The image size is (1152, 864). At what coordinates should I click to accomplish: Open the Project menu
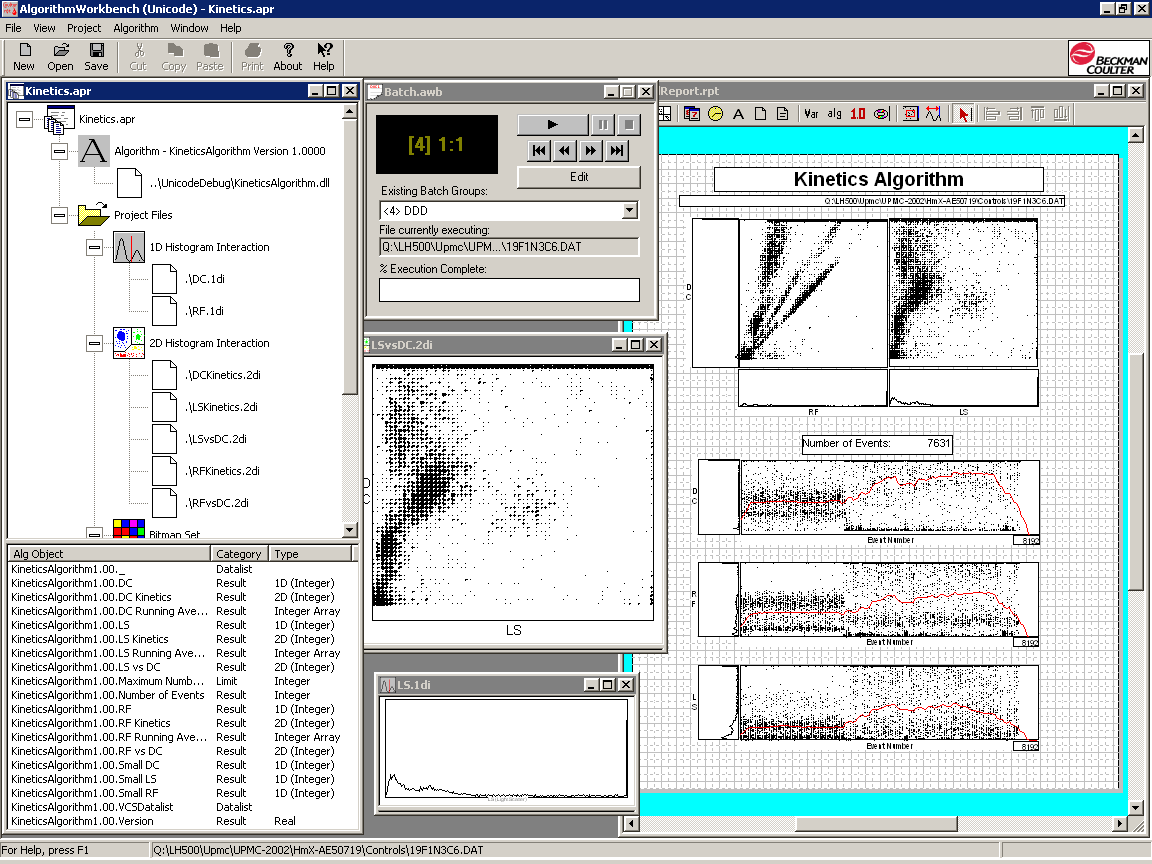pos(84,28)
